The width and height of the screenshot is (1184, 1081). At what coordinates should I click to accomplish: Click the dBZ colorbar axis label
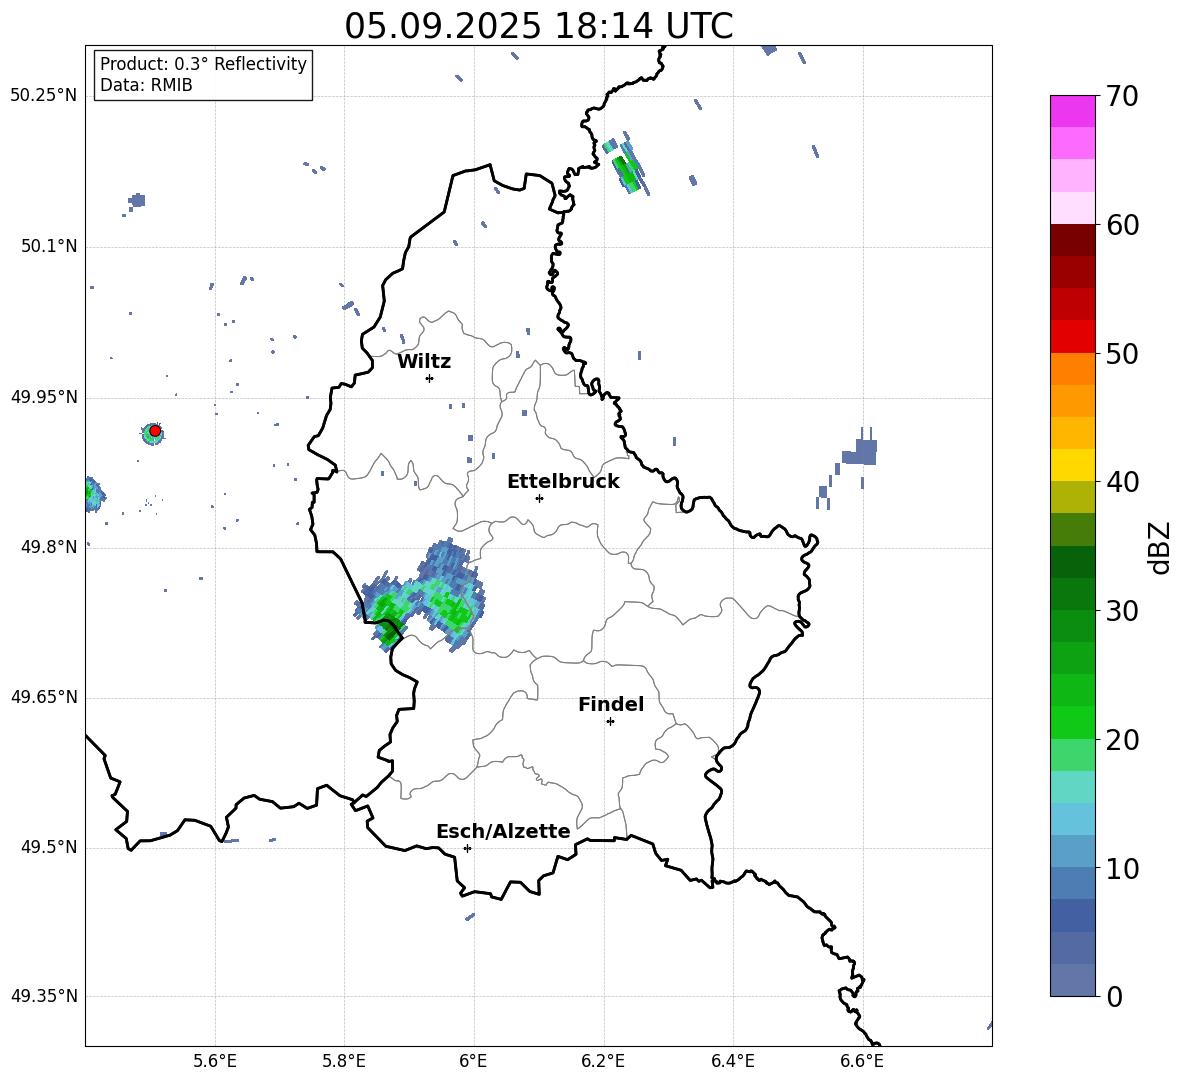[x=1161, y=547]
